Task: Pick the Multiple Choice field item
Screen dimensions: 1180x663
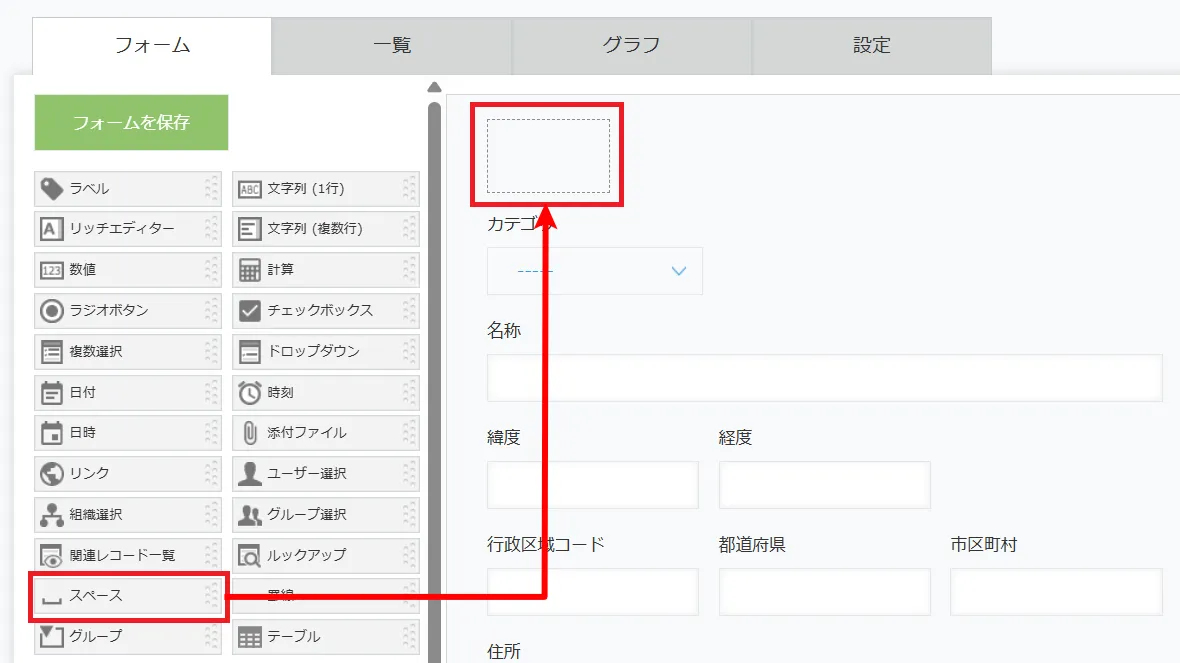Action: coord(127,352)
